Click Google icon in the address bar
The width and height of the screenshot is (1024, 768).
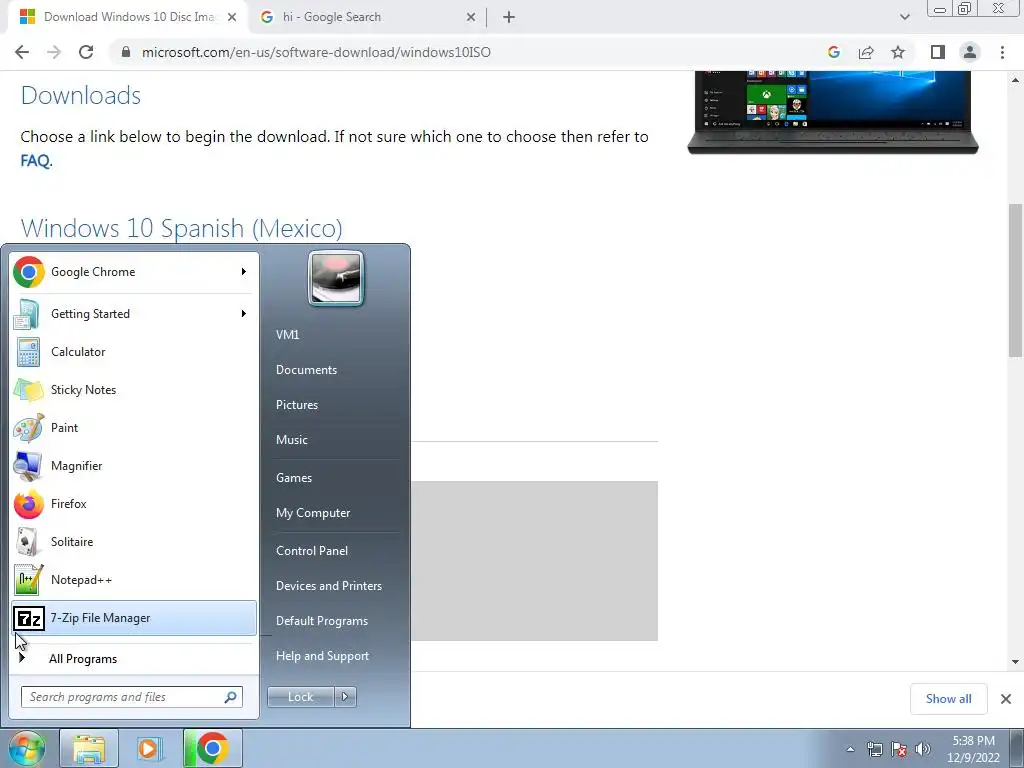834,52
